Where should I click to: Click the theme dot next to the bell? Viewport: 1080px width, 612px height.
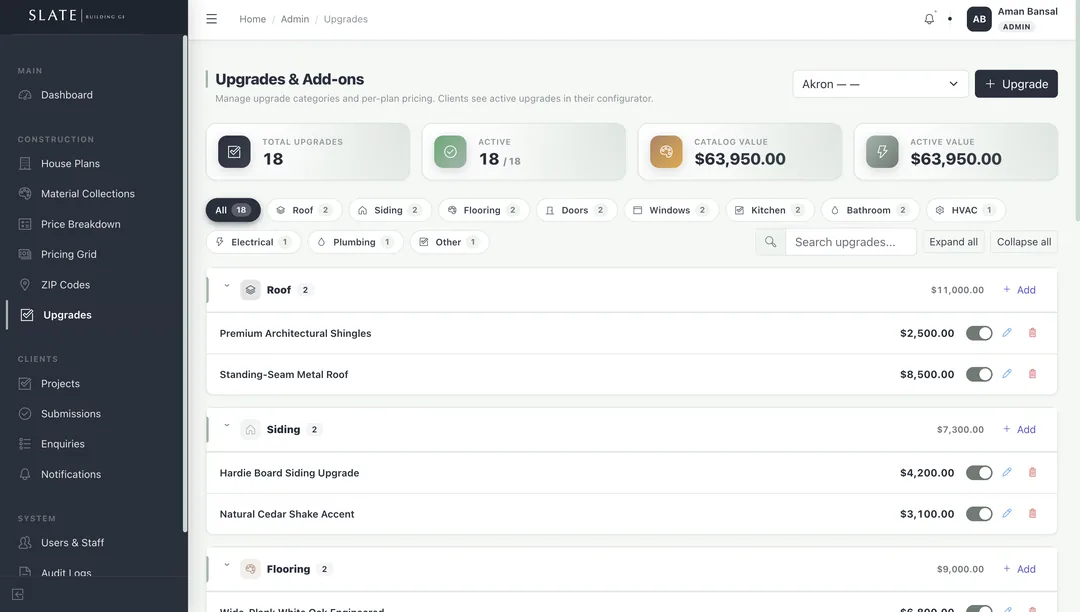pos(950,19)
